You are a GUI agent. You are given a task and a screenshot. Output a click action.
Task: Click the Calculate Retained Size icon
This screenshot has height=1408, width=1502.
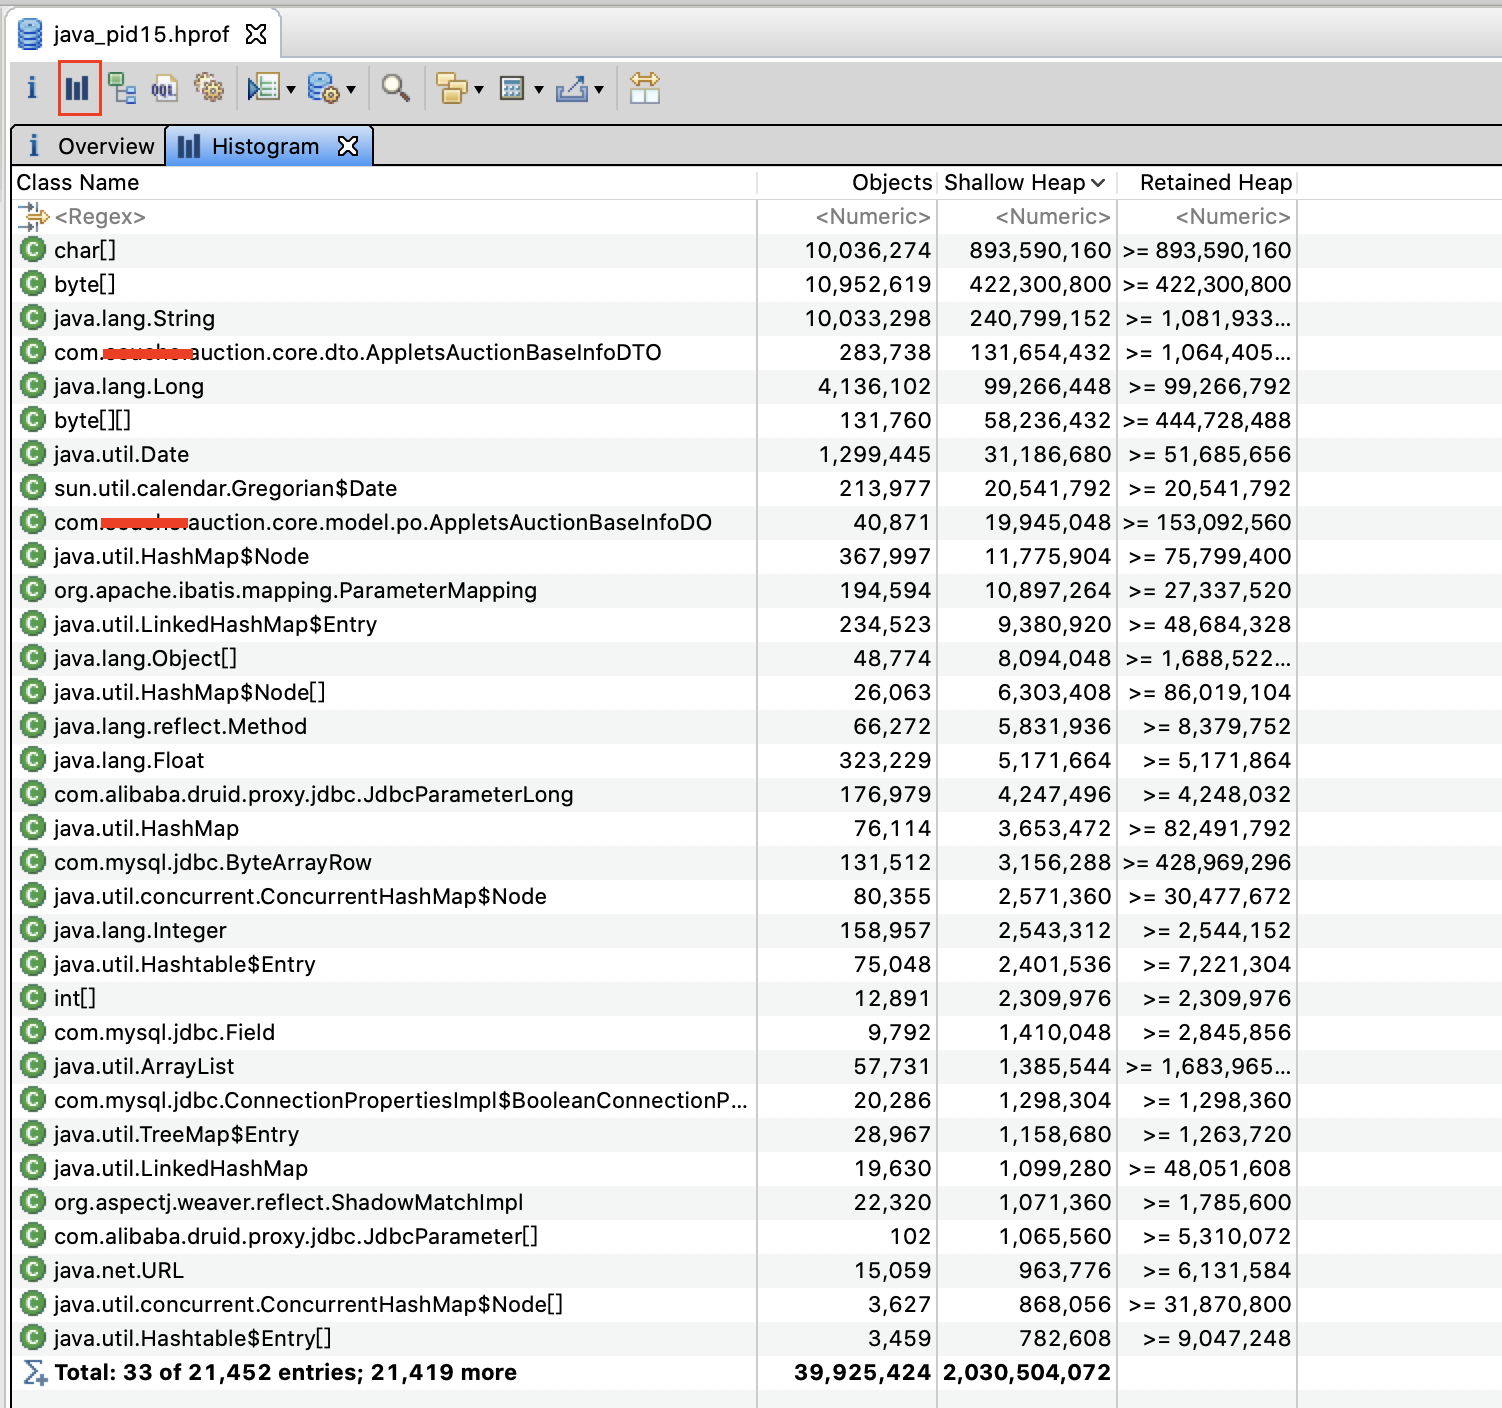click(x=512, y=88)
